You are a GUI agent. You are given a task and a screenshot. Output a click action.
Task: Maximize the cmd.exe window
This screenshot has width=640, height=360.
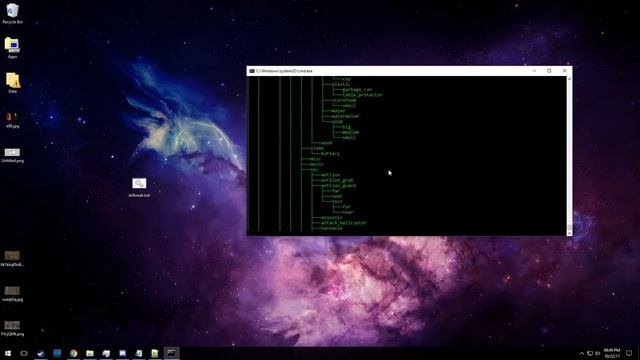(549, 71)
